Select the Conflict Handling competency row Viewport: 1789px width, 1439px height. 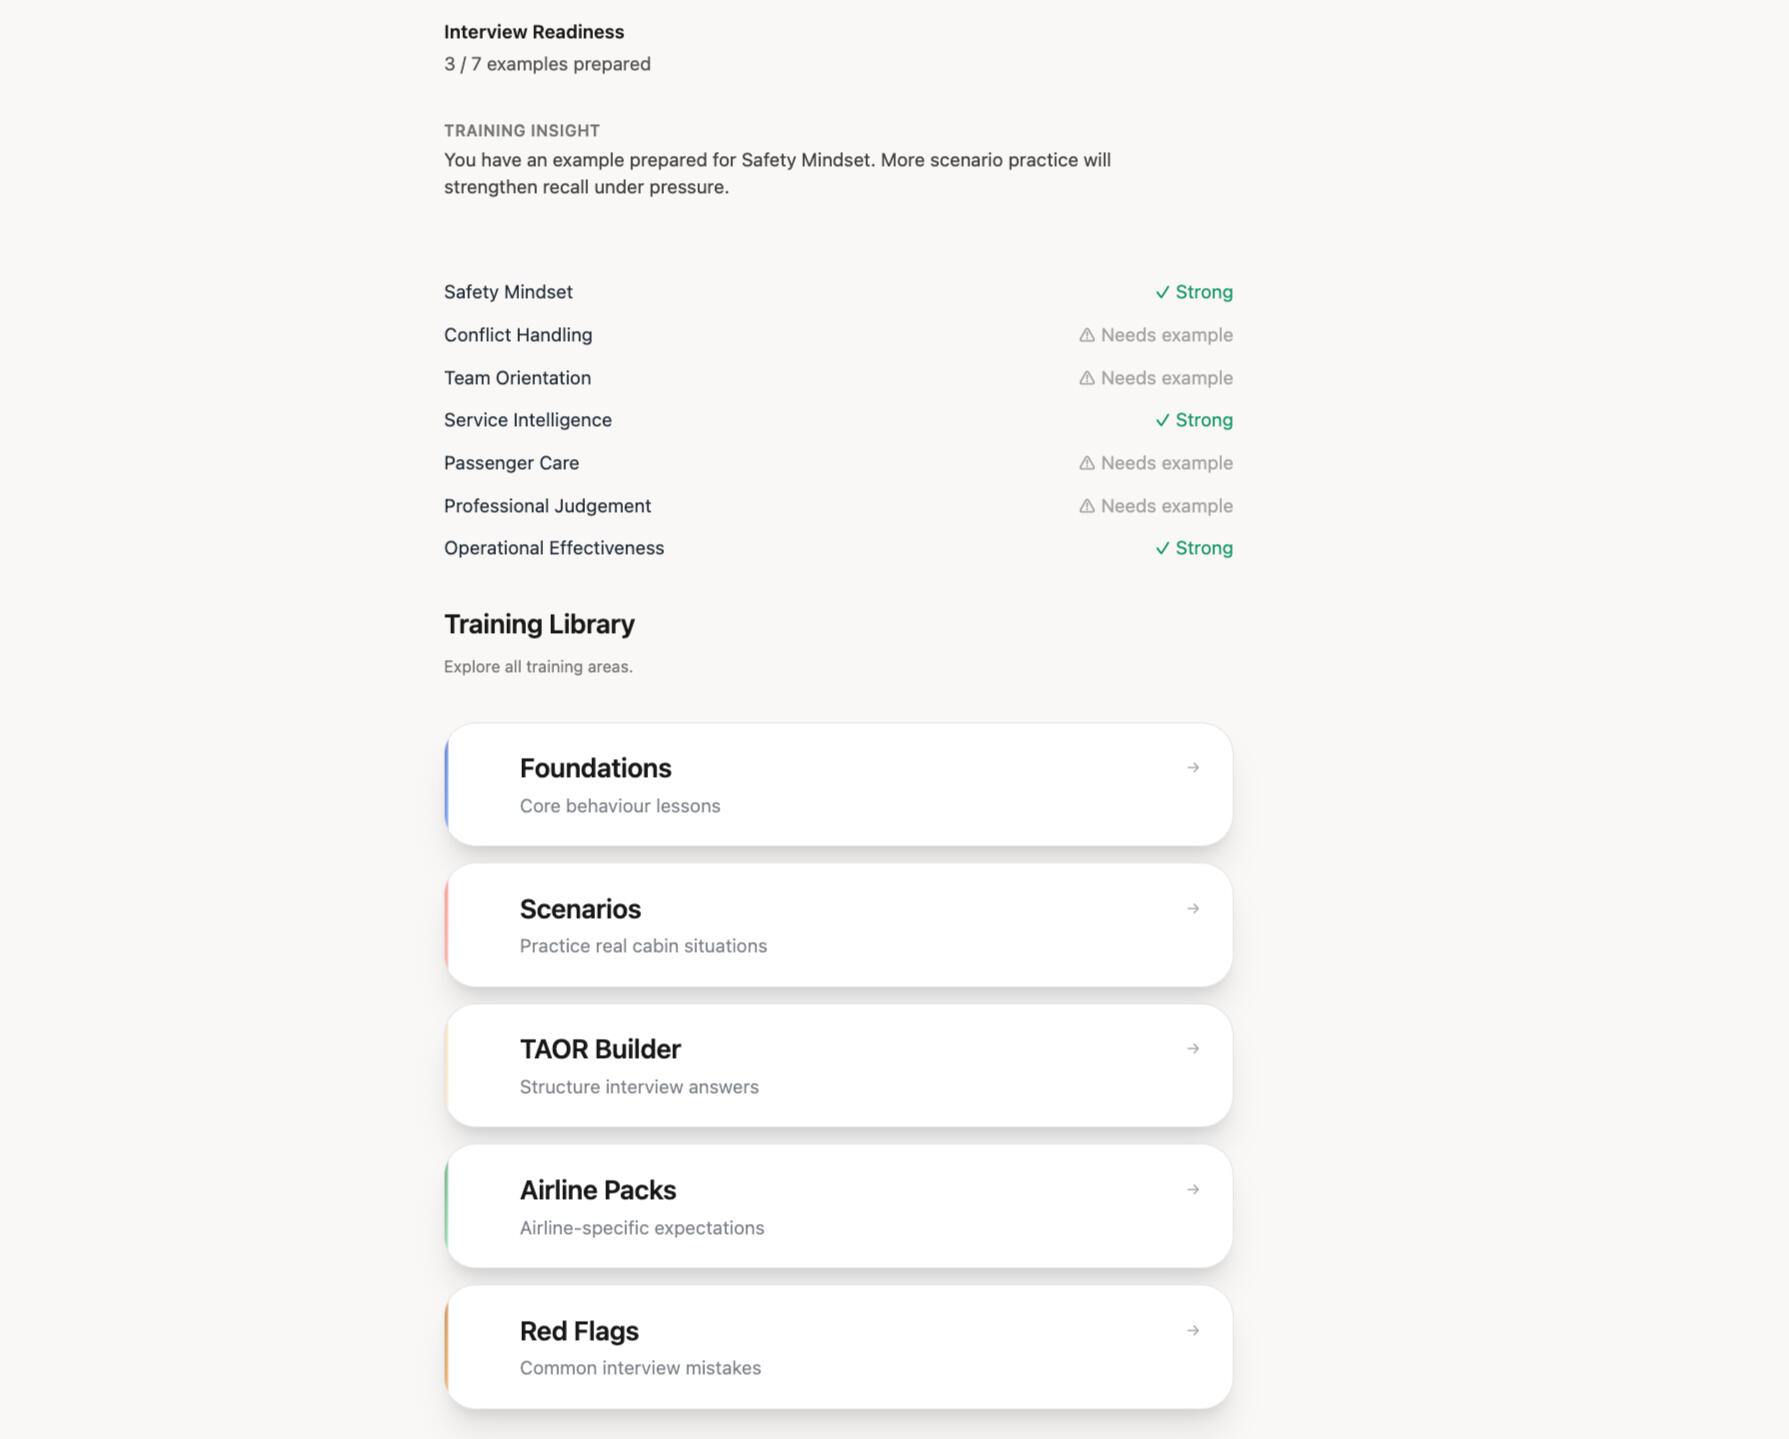coord(518,335)
